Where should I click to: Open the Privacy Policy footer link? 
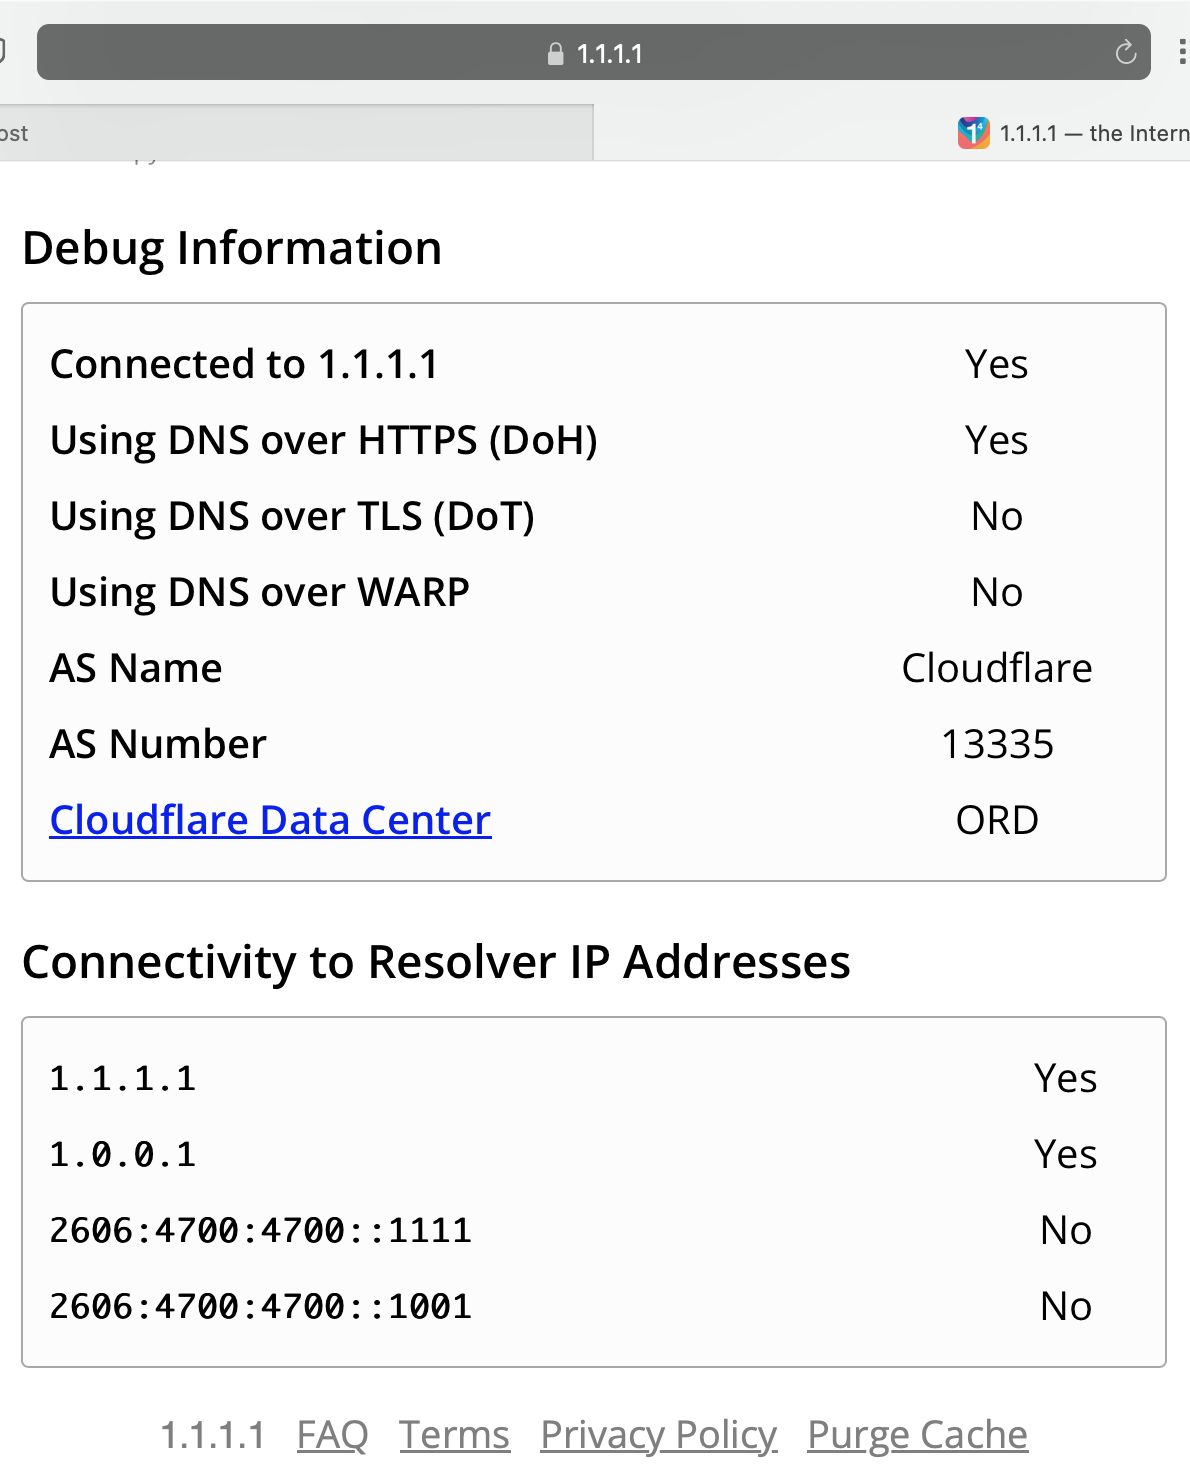[658, 1435]
